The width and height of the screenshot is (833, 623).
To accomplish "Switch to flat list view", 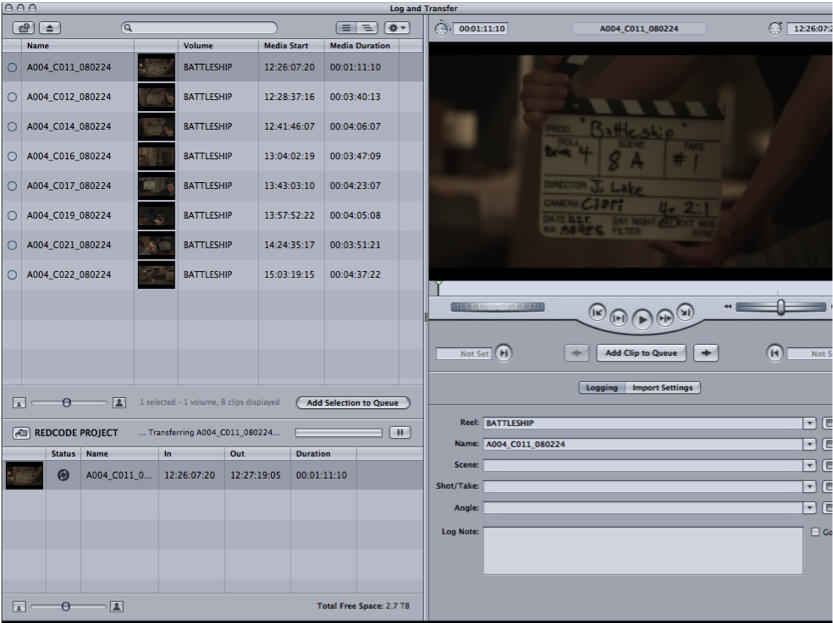I will tap(346, 28).
